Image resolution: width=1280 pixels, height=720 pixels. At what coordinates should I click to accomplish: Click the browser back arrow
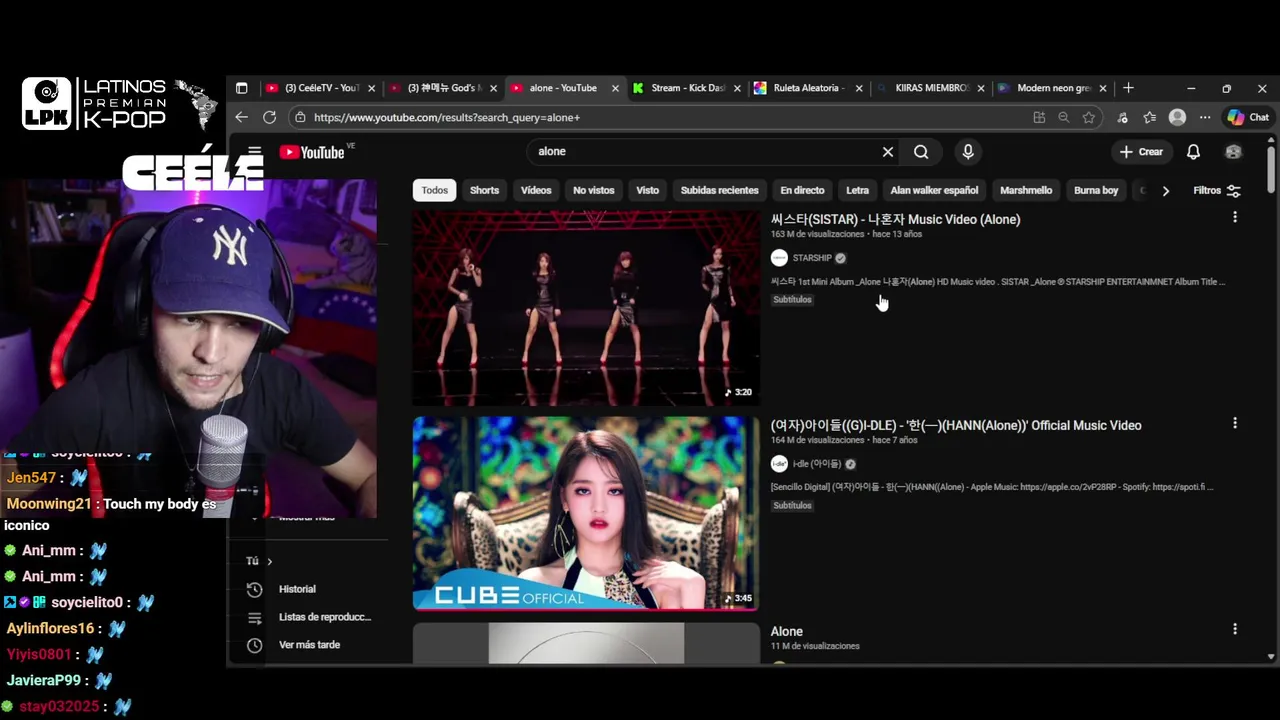[x=241, y=117]
